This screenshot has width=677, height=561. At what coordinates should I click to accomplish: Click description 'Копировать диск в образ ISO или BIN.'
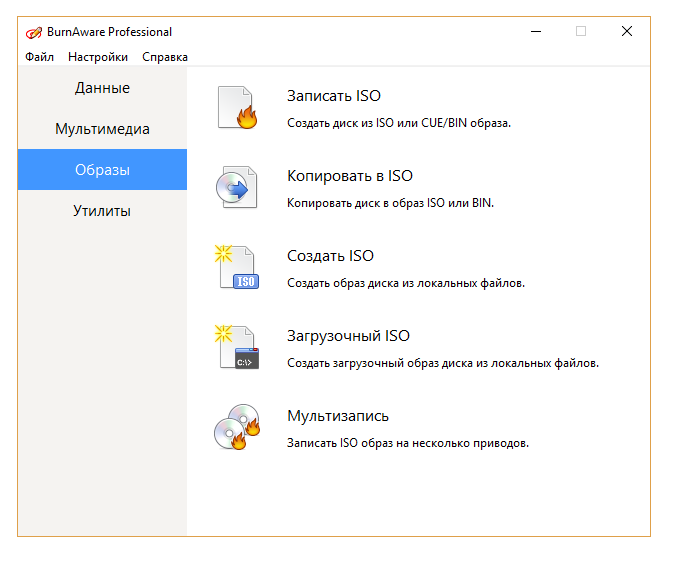(390, 203)
